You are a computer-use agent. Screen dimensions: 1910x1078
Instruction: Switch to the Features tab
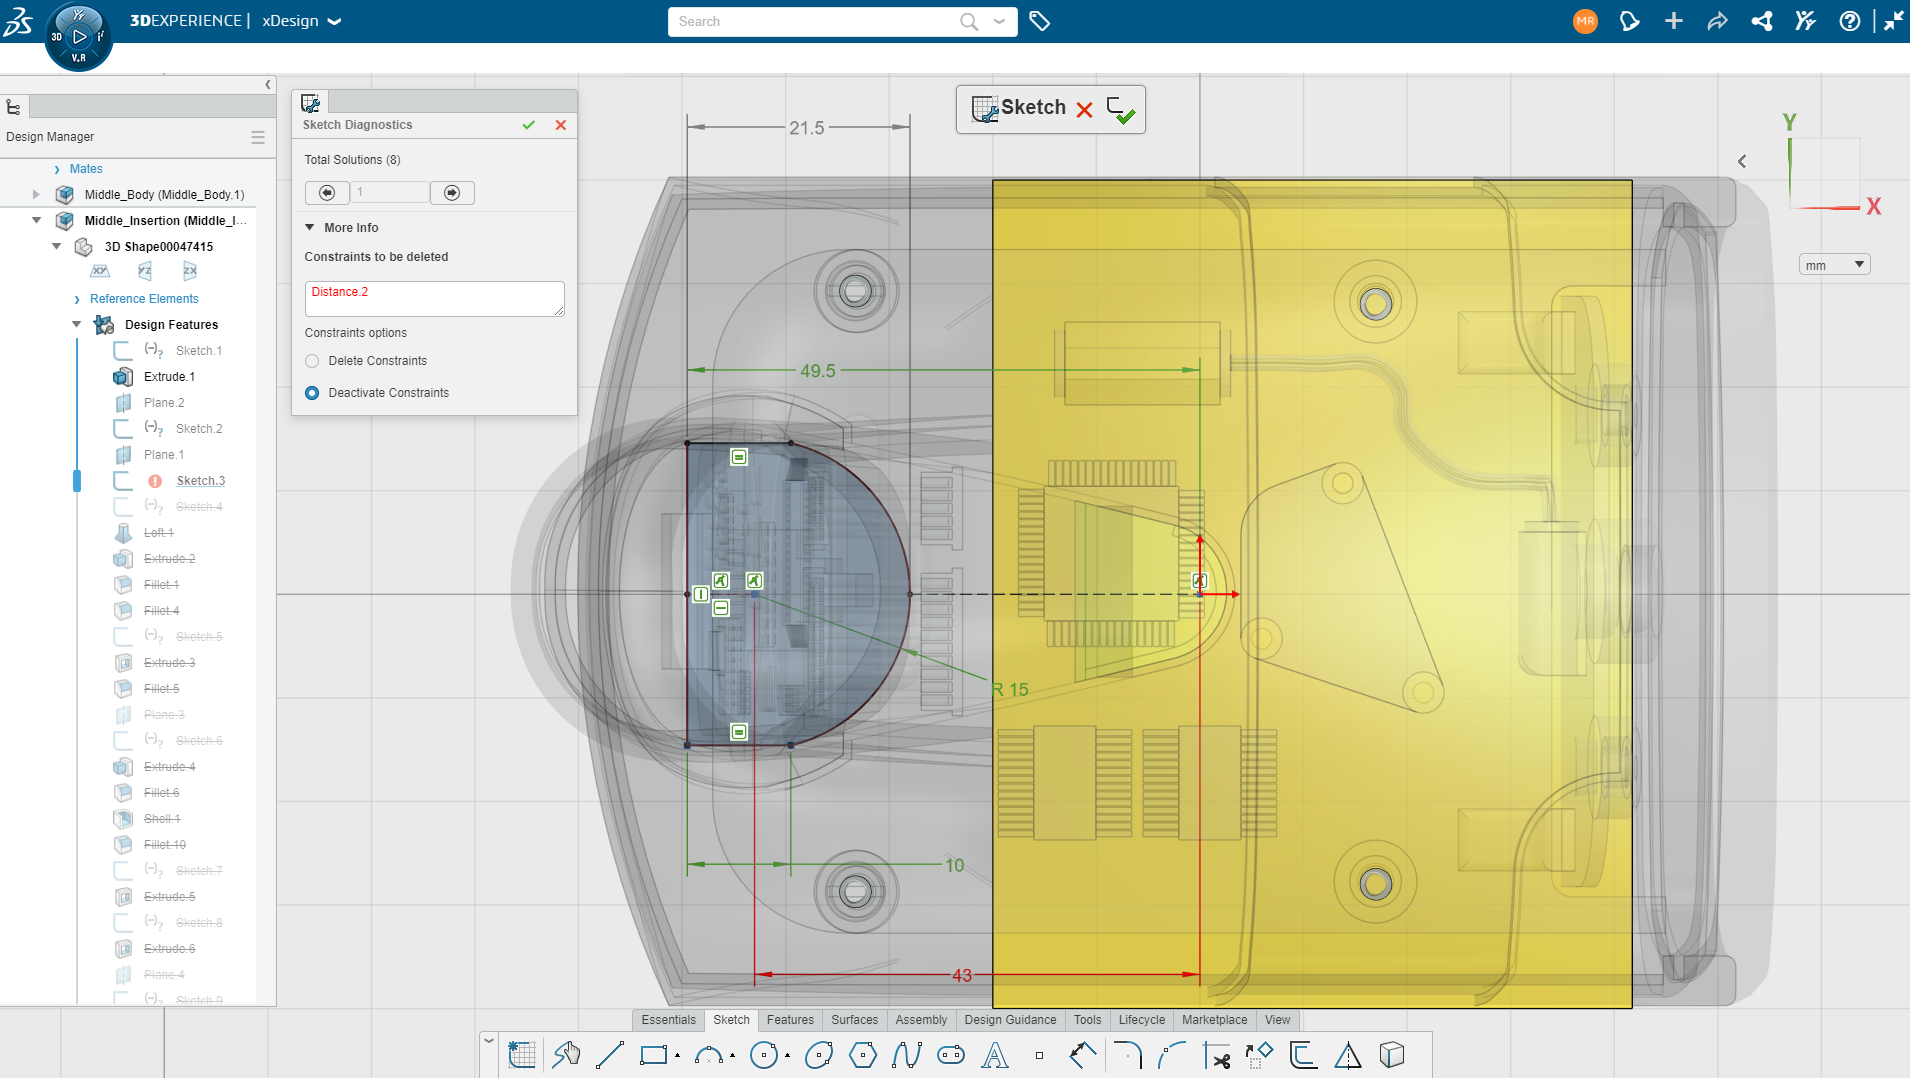tap(789, 1020)
